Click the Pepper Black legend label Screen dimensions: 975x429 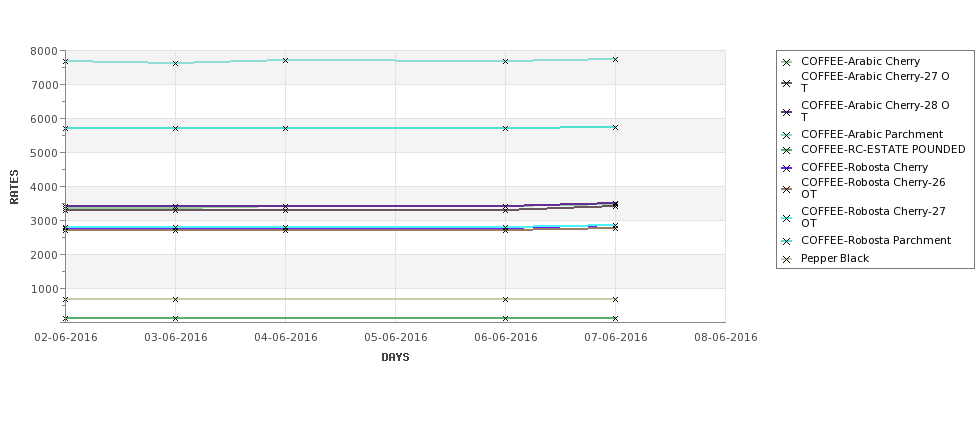(834, 258)
